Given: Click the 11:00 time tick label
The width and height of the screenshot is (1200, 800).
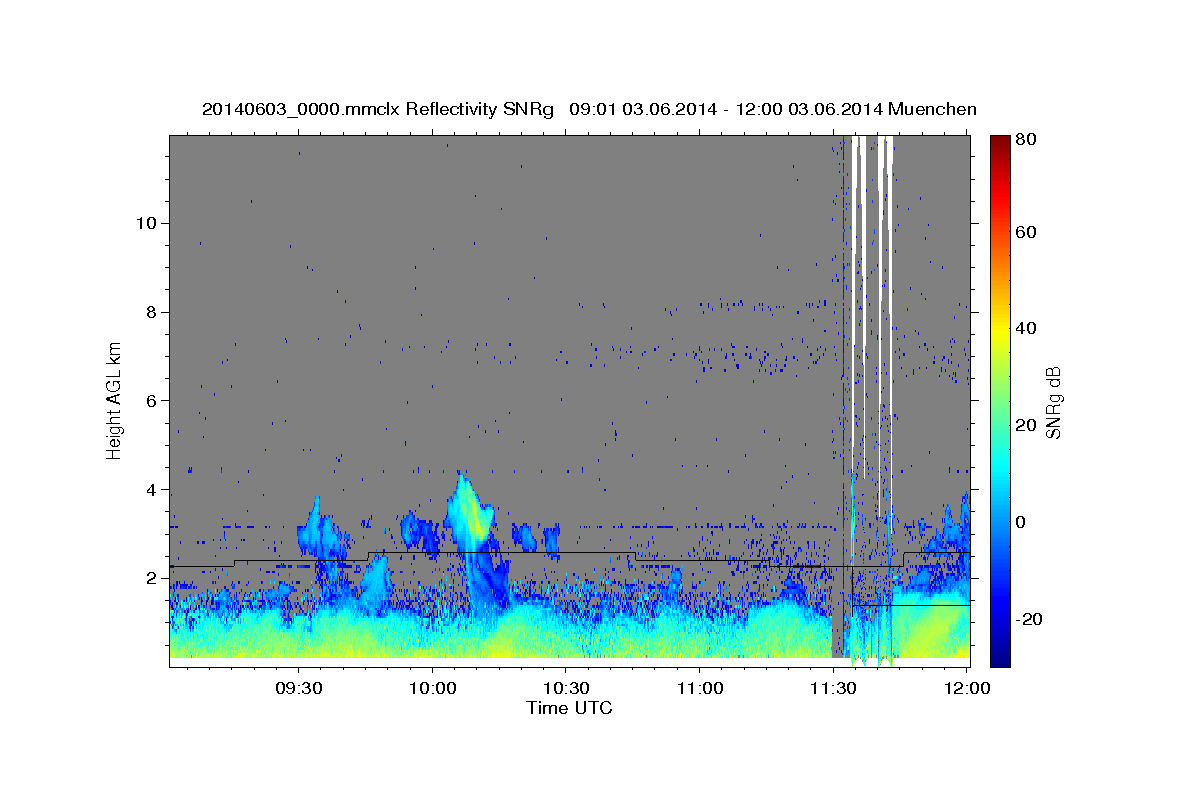Looking at the screenshot, I should [700, 688].
